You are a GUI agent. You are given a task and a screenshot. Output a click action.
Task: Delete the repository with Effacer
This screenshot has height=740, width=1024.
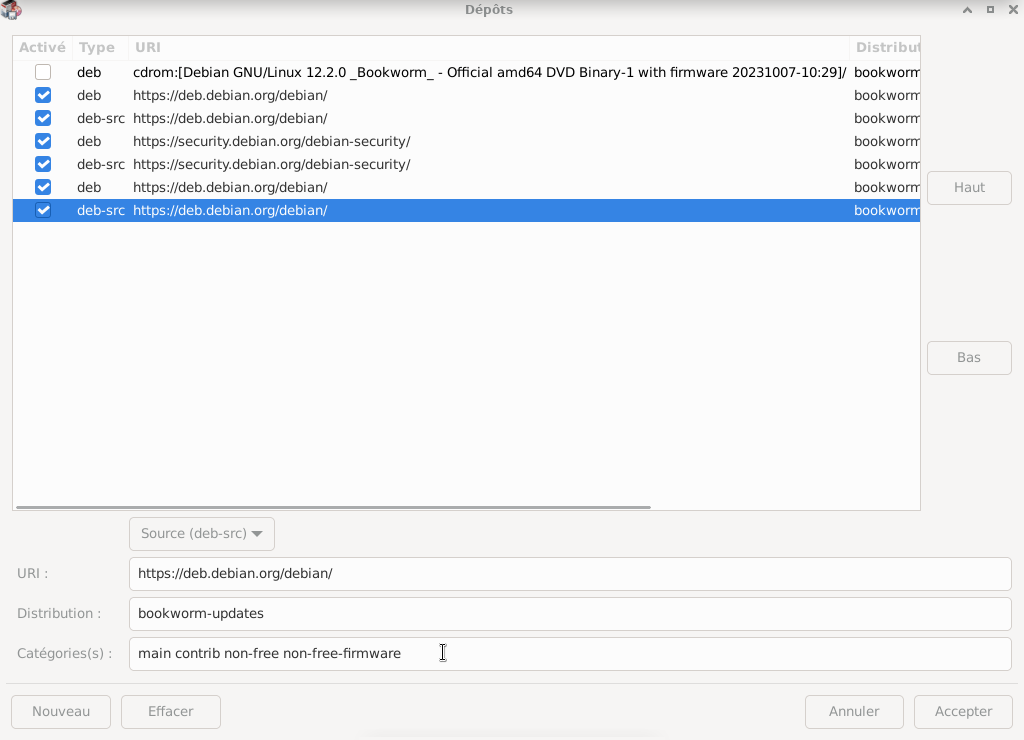click(x=170, y=711)
